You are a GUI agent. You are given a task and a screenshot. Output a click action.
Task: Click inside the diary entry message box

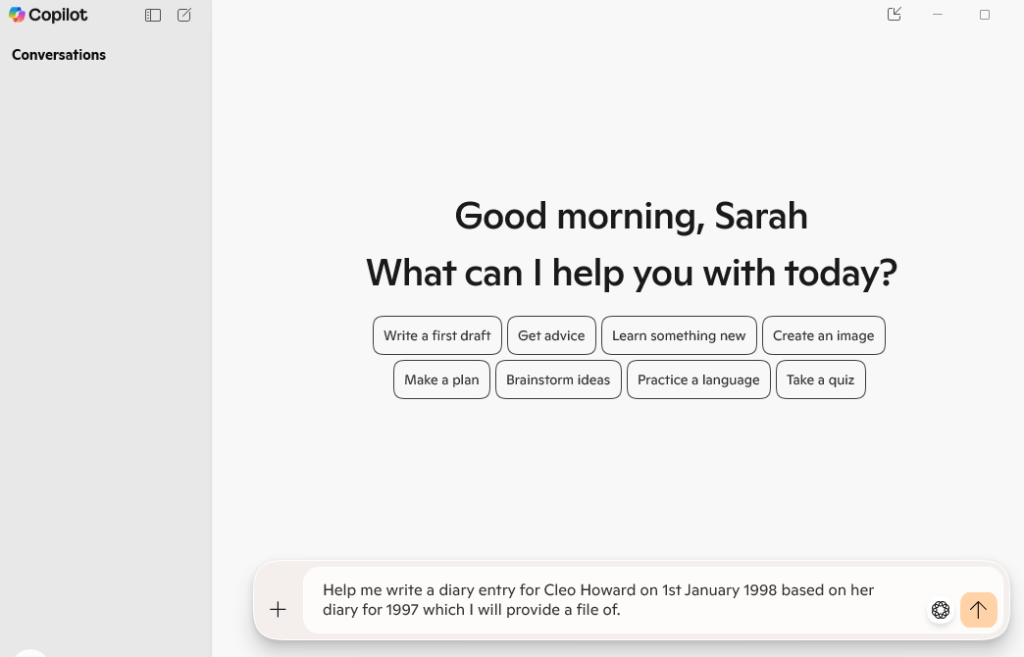coord(610,599)
